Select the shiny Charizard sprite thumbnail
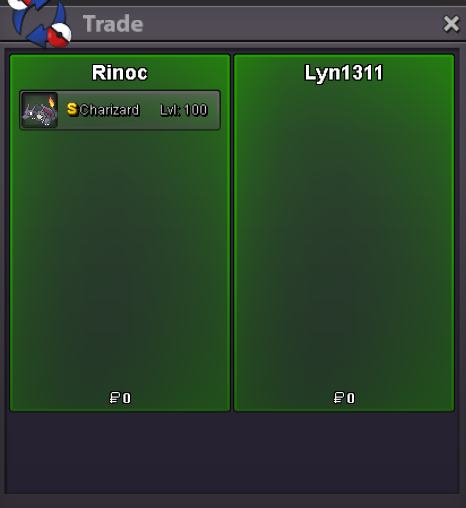 click(40, 110)
